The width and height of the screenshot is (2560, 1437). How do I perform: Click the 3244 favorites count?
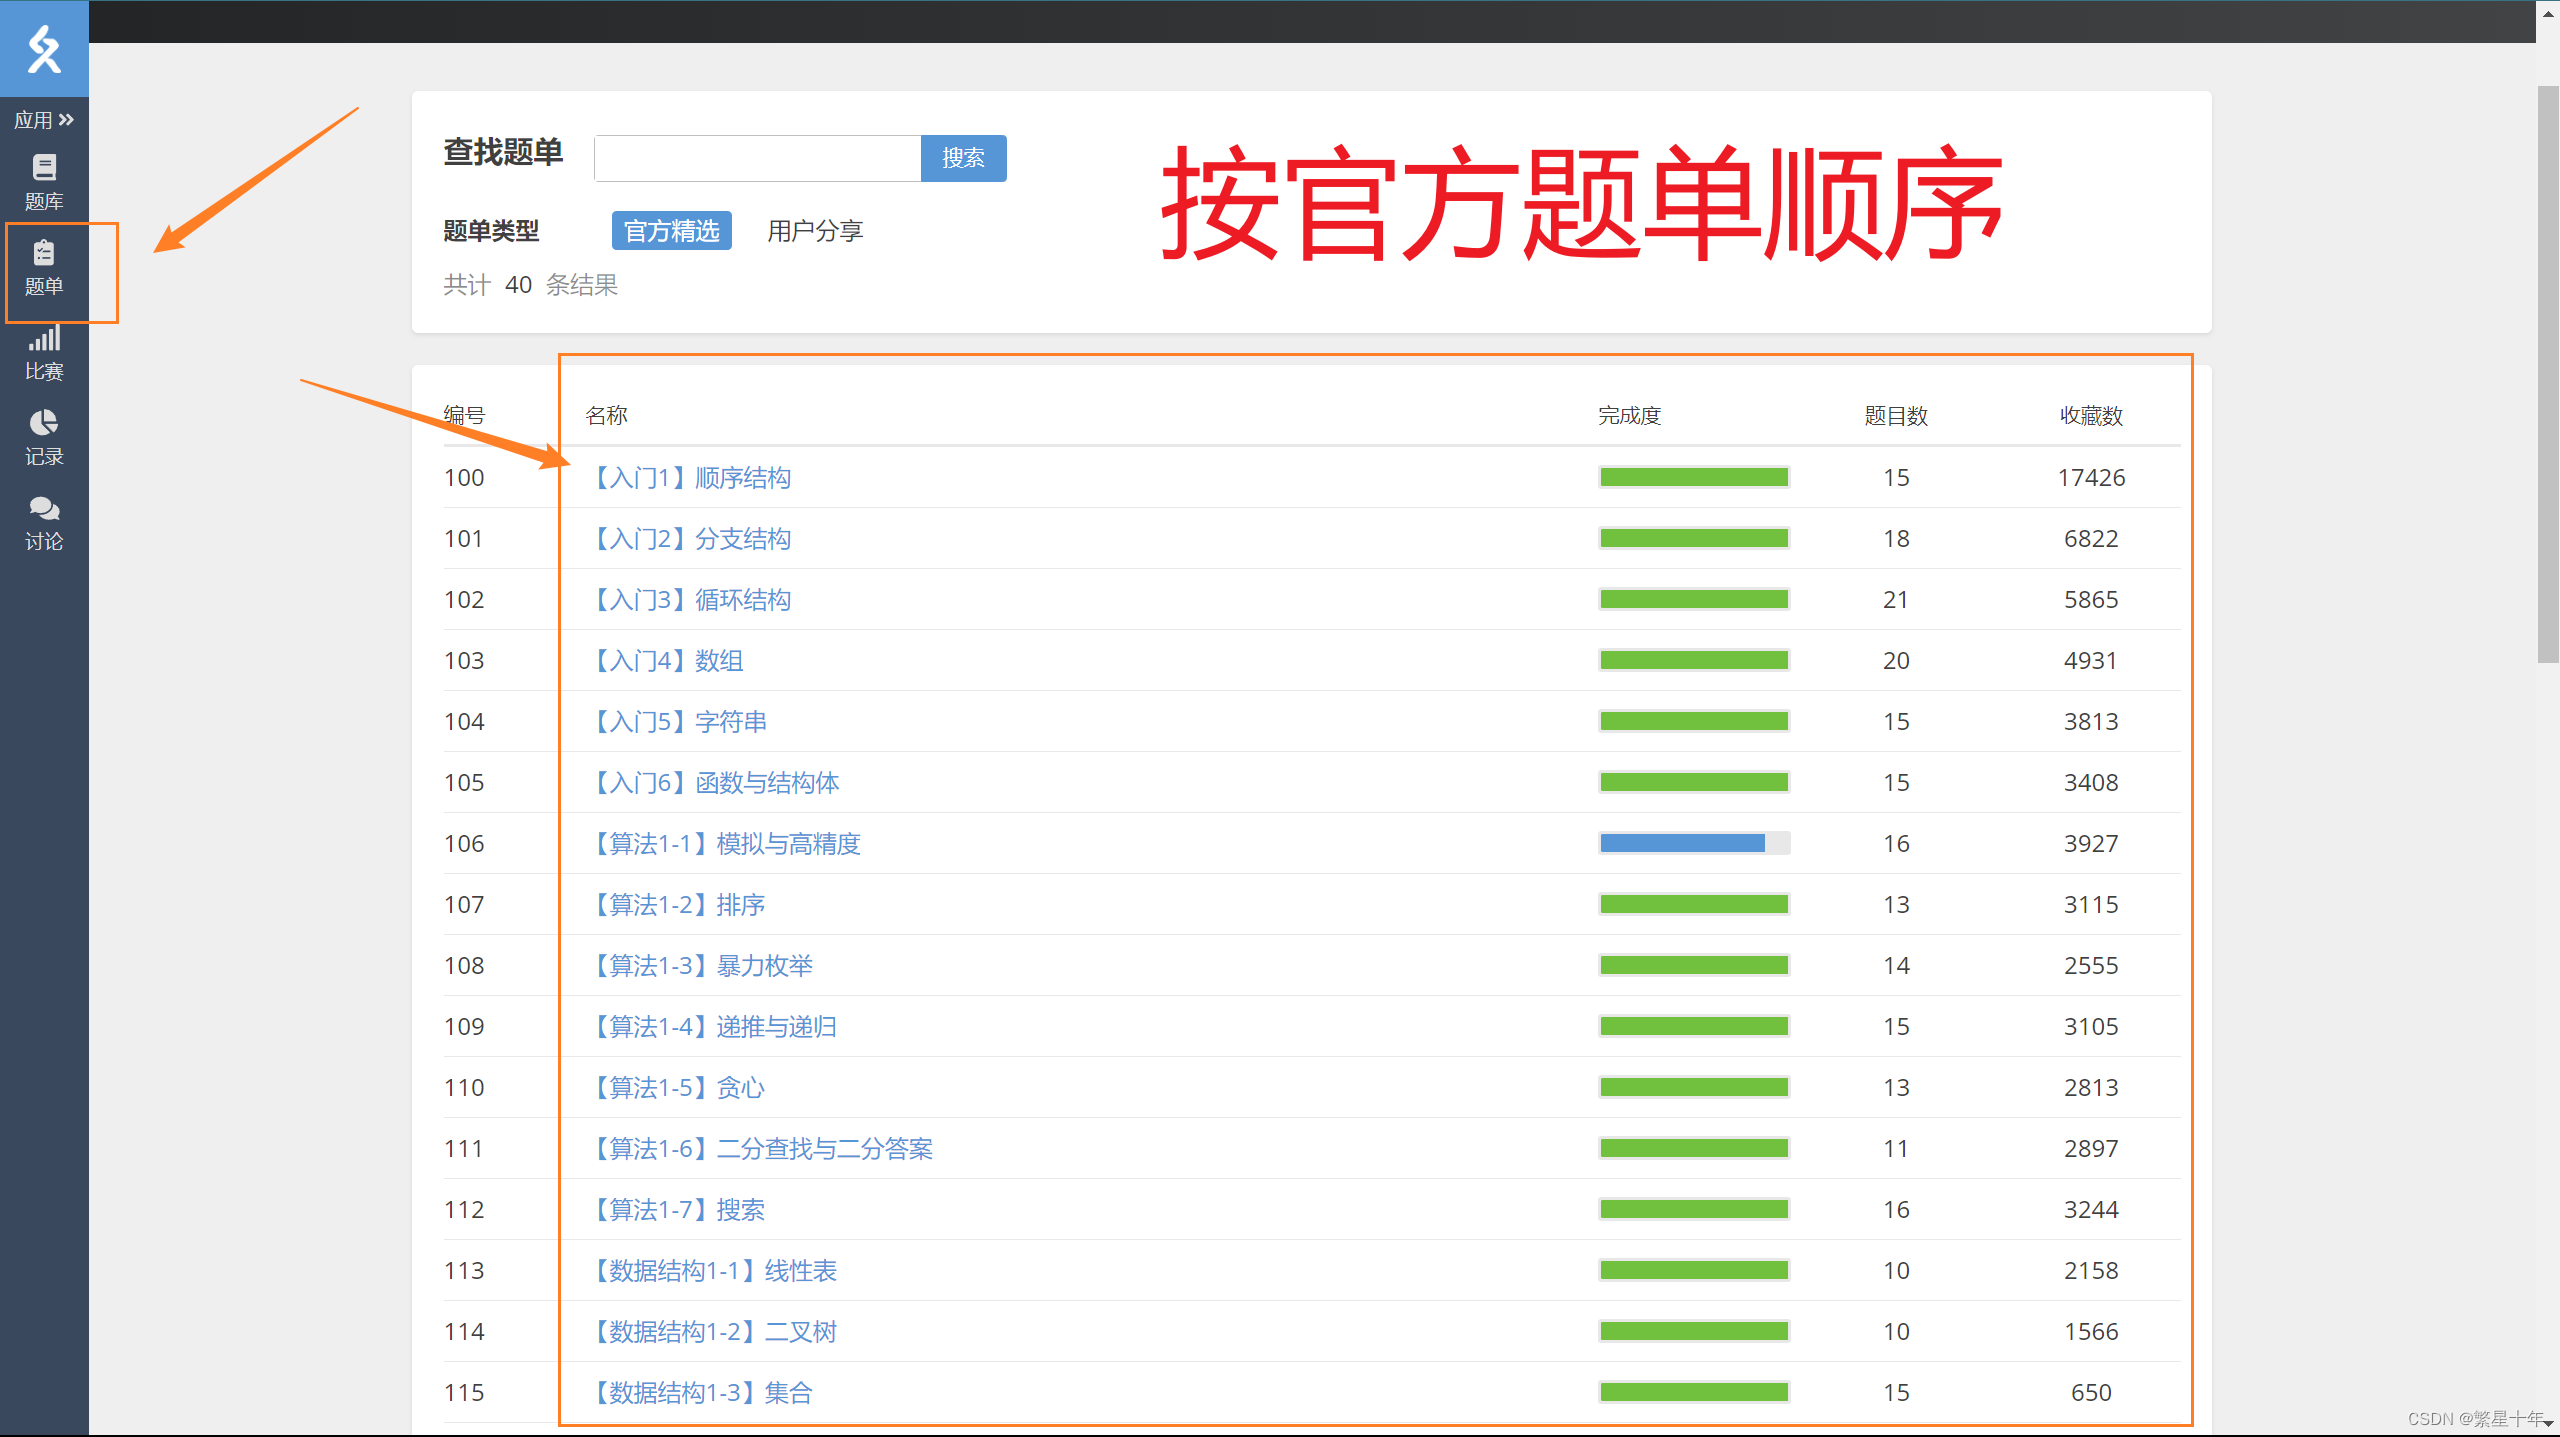[x=2091, y=1210]
